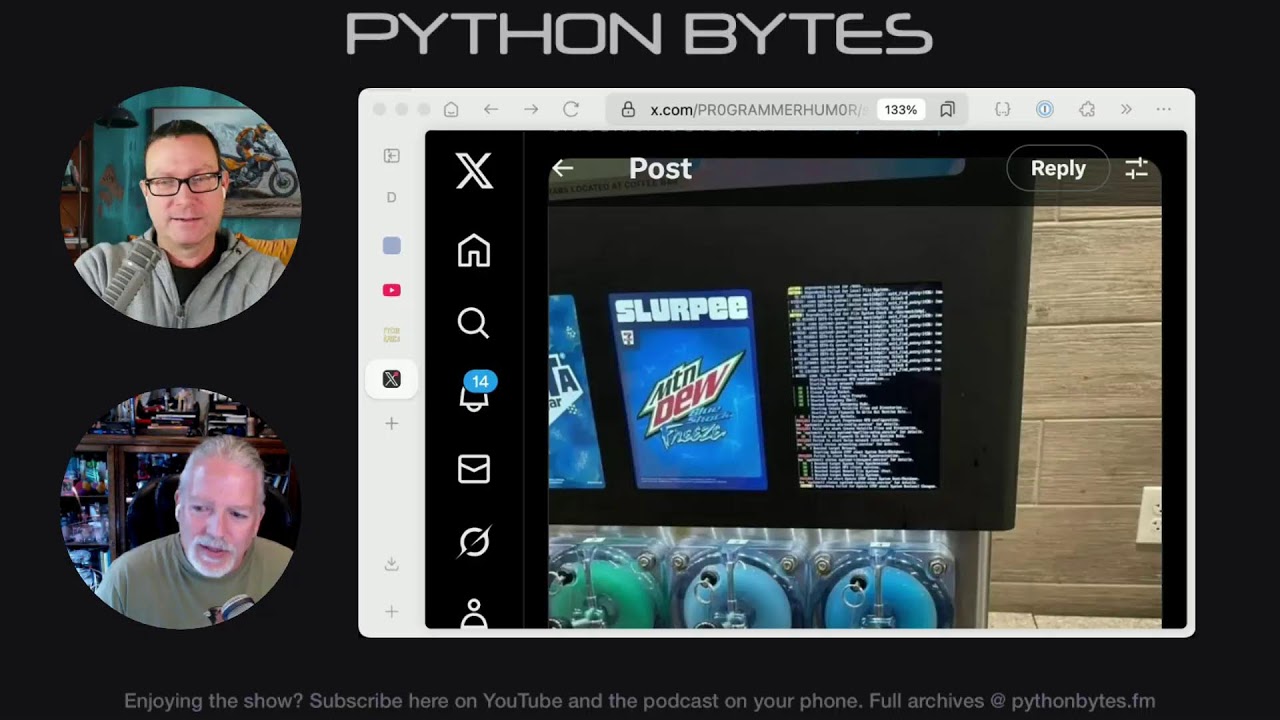Click the terminal boot log screen in photo
This screenshot has height=720, width=1280.
coord(864,386)
